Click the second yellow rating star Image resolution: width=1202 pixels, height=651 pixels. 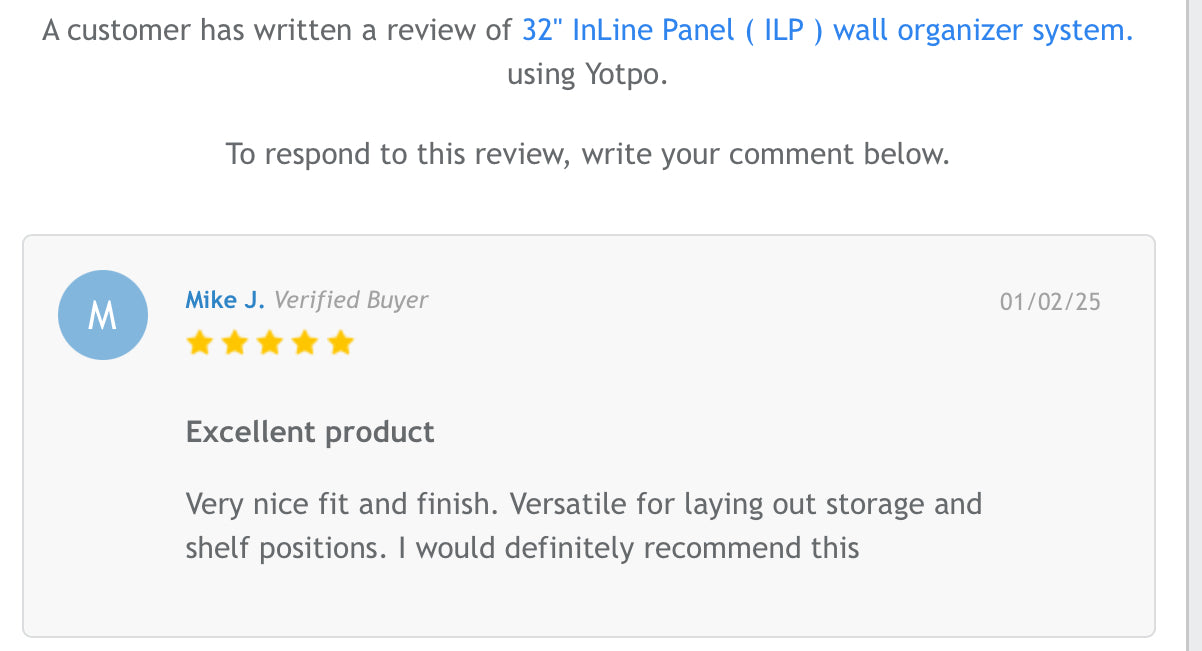(x=234, y=344)
